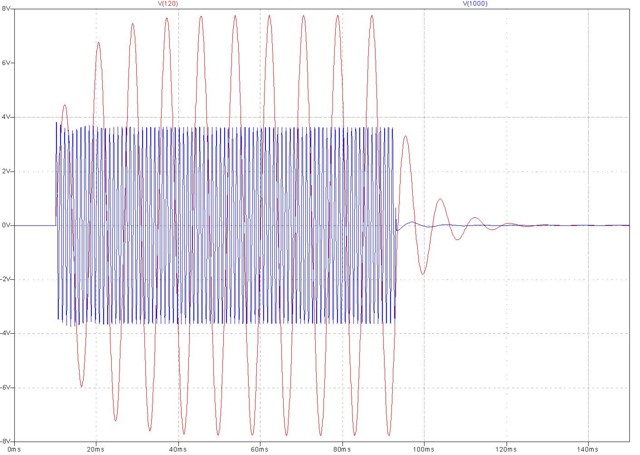Click the blue V(1000) trace label
The height and width of the screenshot is (455, 640).
click(x=474, y=4)
